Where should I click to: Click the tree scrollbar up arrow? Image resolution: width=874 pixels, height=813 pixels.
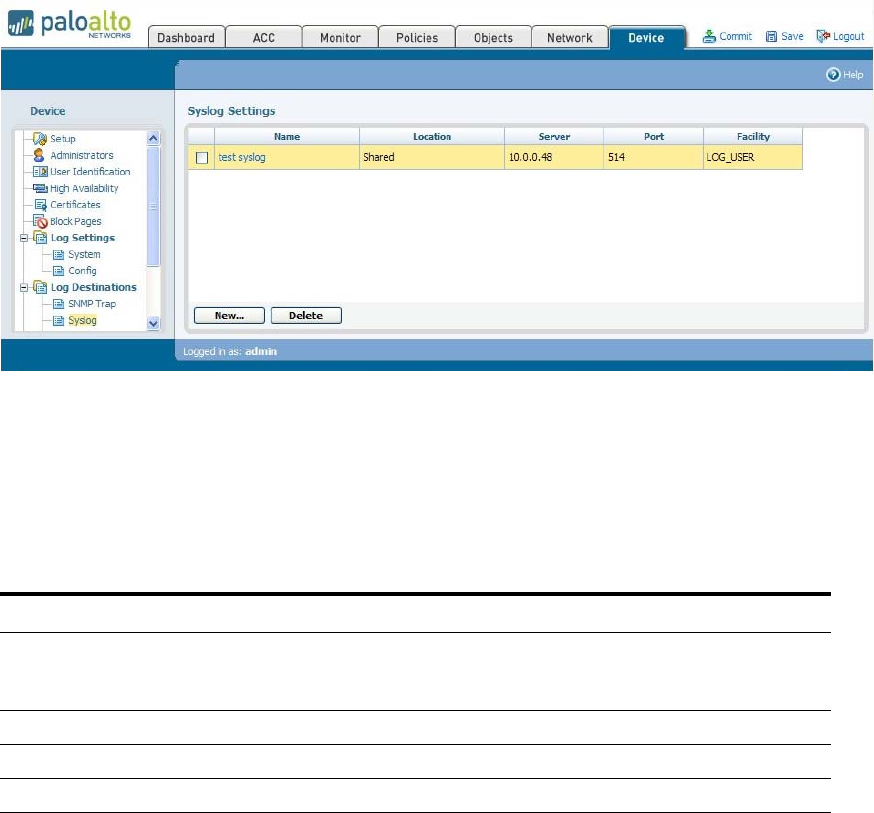(153, 138)
